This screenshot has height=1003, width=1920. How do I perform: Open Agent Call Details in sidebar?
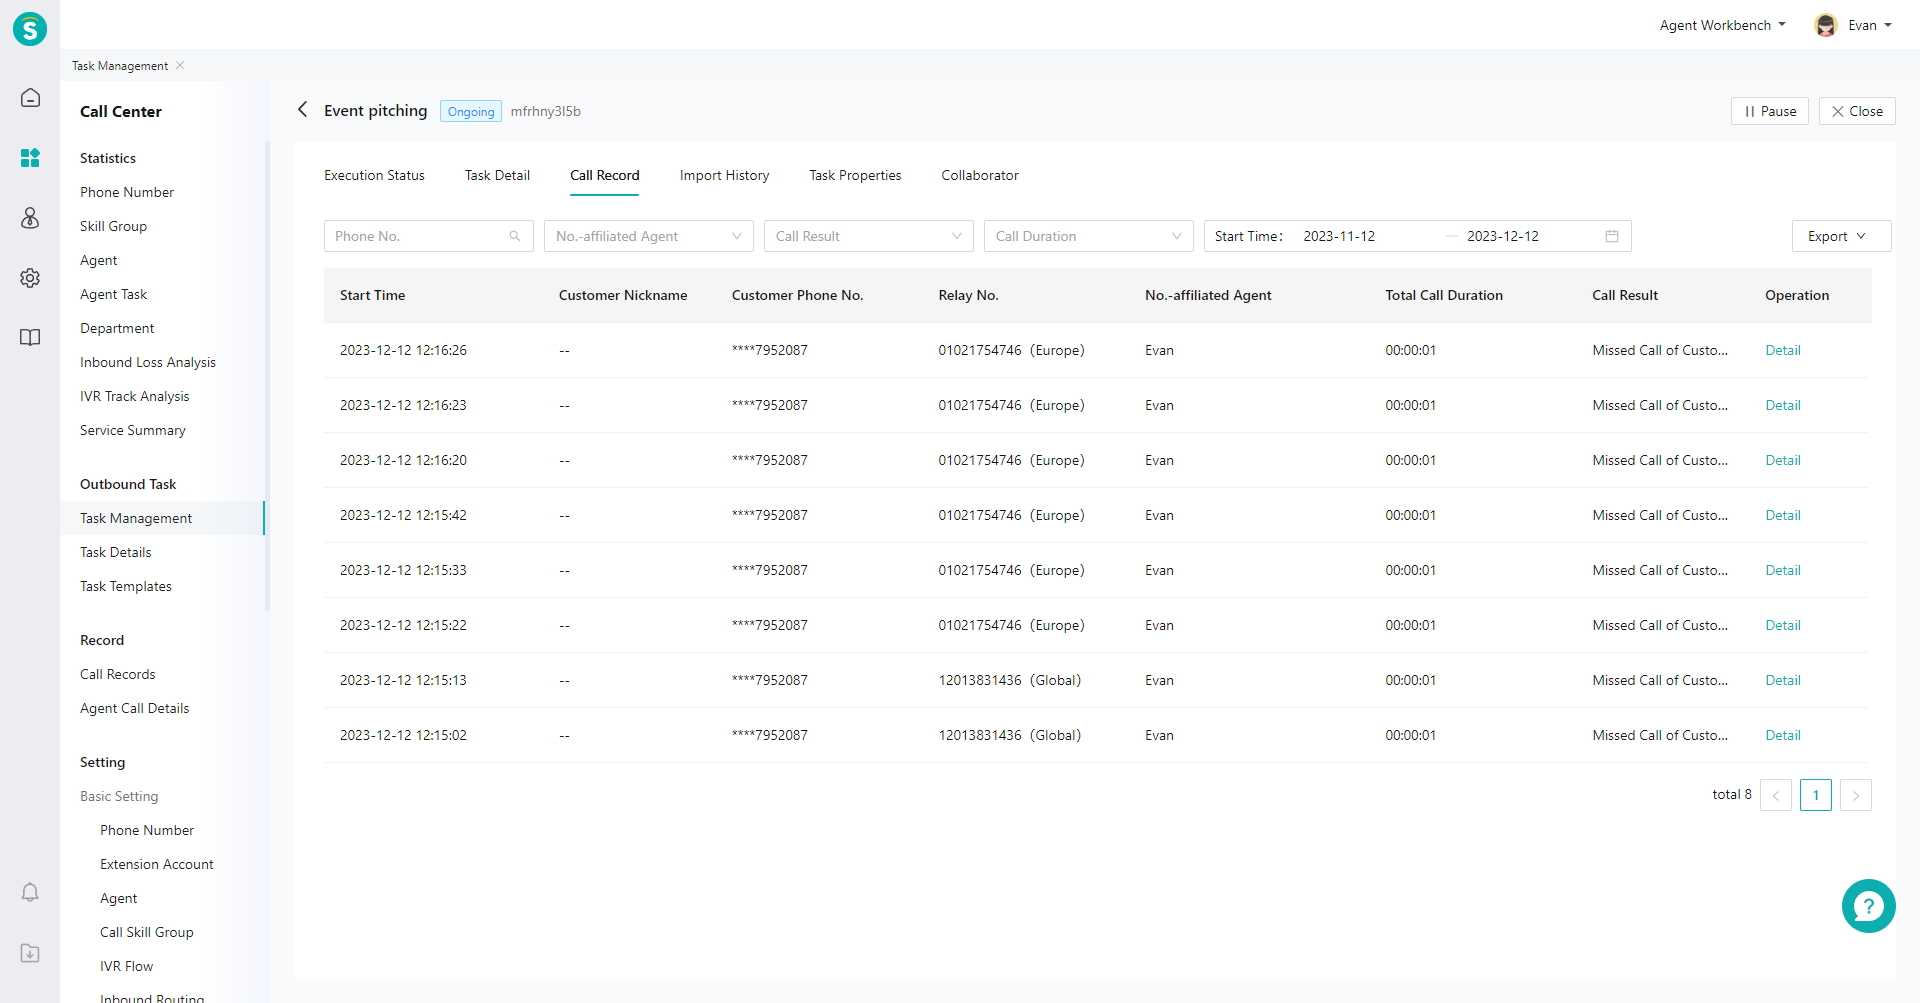point(134,708)
